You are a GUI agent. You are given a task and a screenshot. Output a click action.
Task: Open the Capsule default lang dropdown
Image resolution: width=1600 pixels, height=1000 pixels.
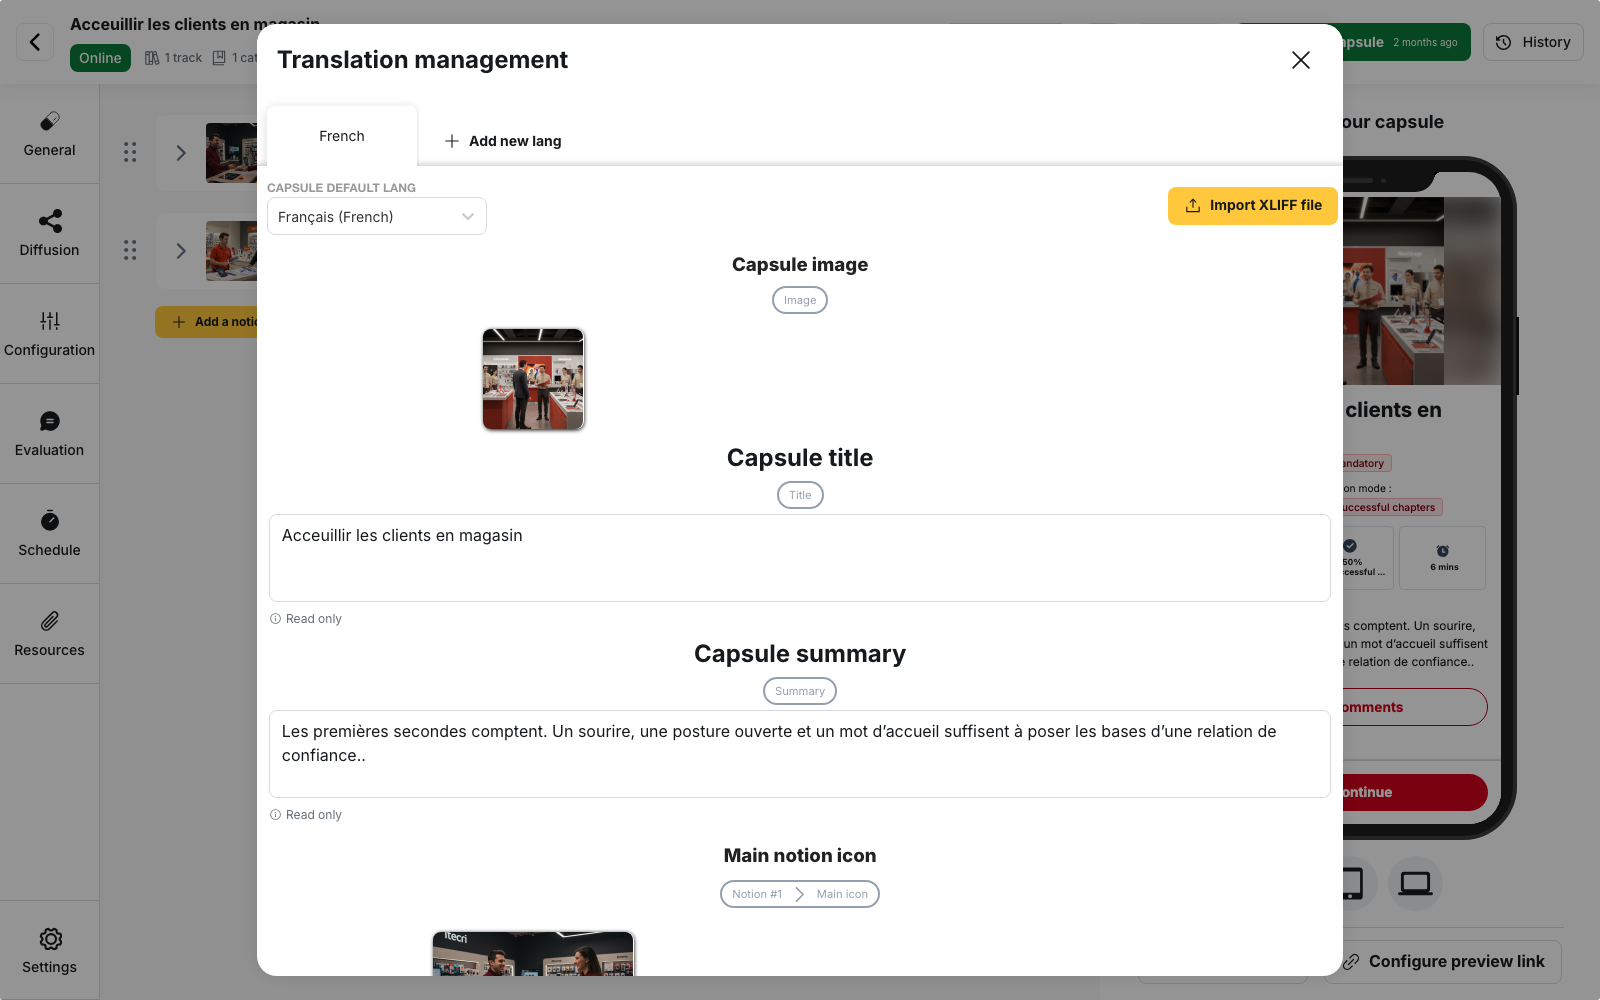point(377,216)
